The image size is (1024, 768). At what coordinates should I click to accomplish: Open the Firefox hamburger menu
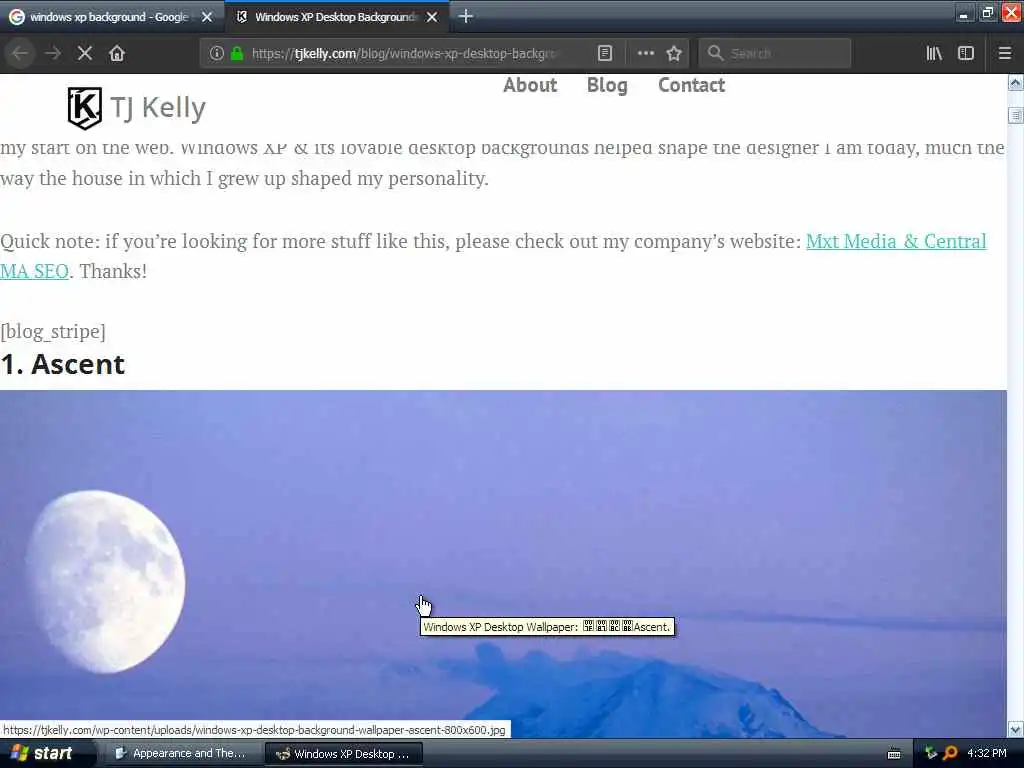point(1005,54)
